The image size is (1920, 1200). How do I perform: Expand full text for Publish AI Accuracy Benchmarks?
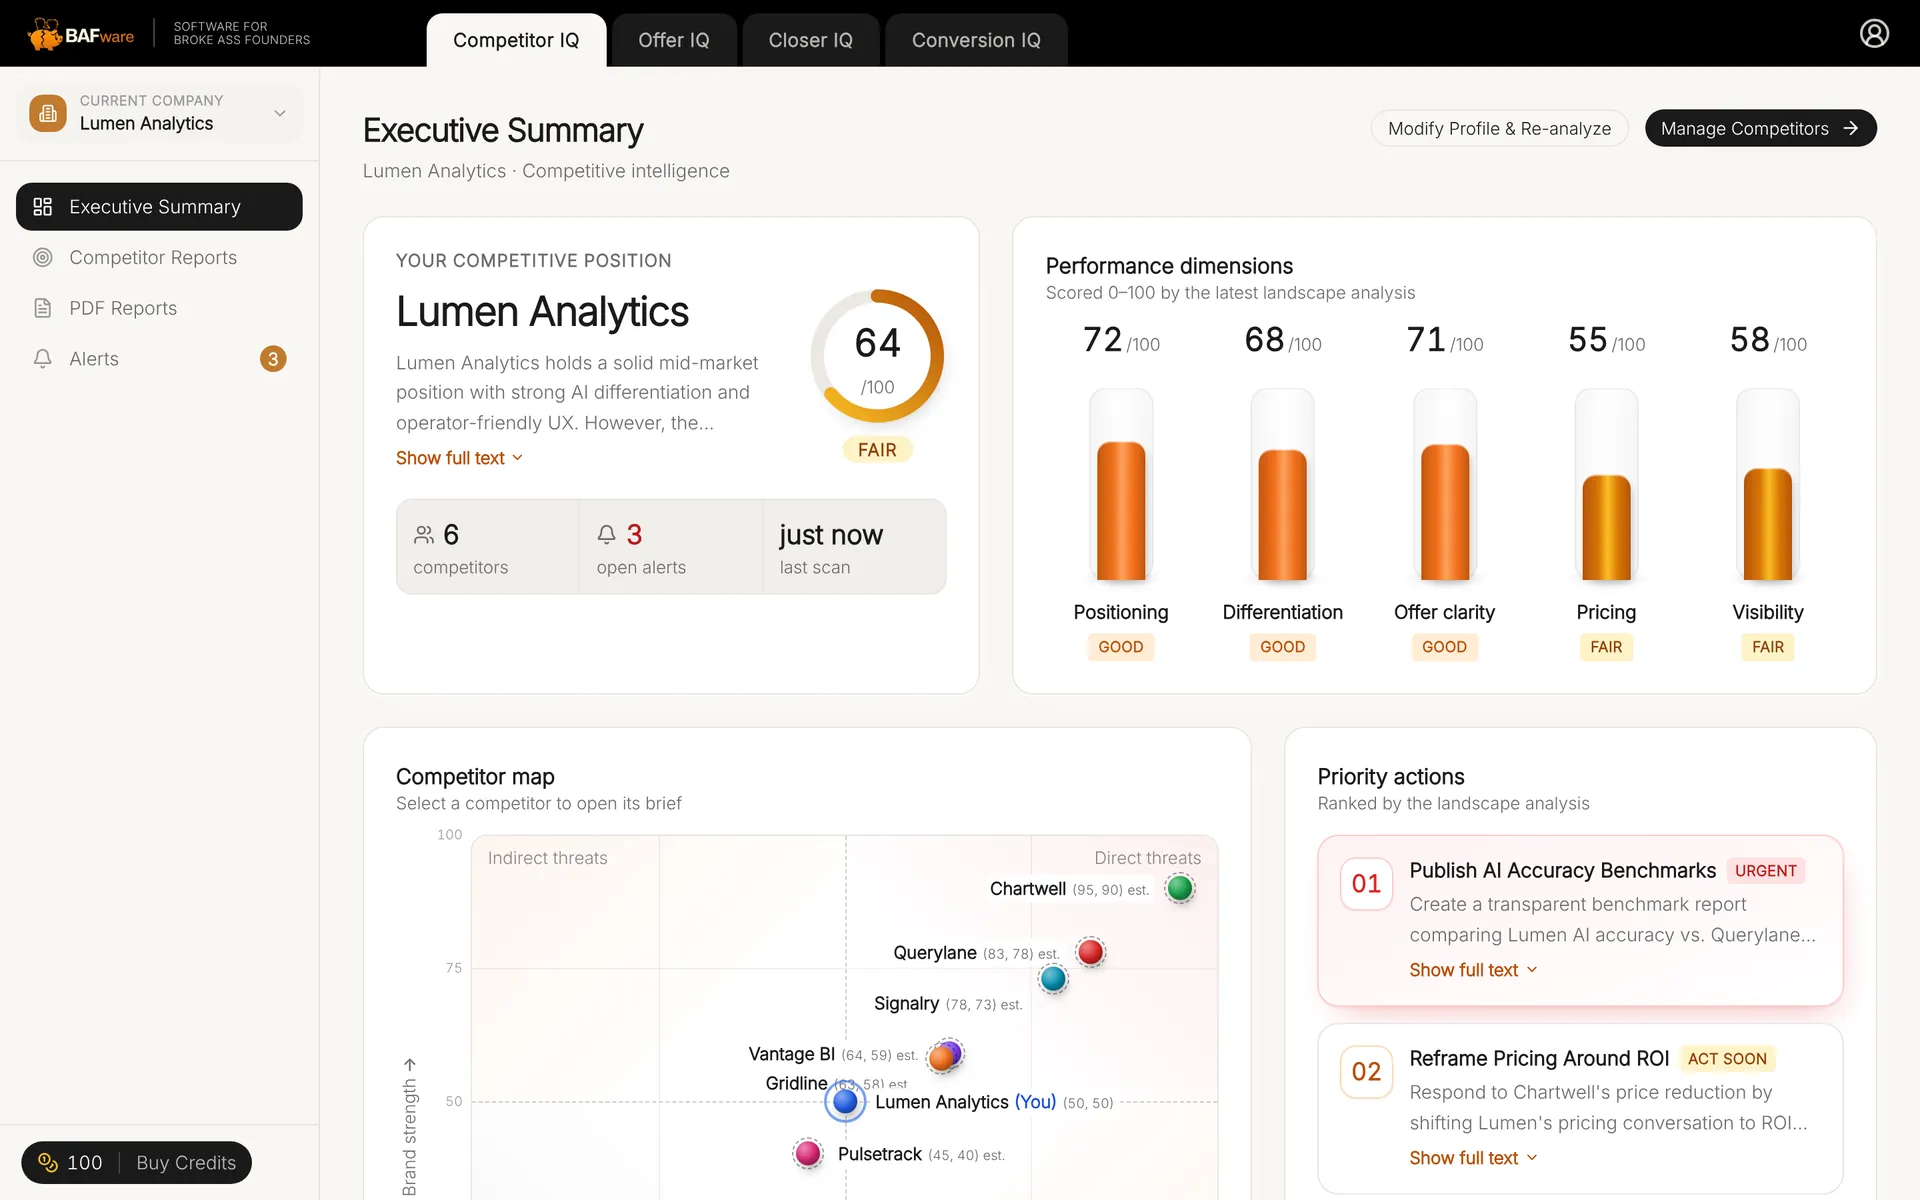click(x=1473, y=970)
